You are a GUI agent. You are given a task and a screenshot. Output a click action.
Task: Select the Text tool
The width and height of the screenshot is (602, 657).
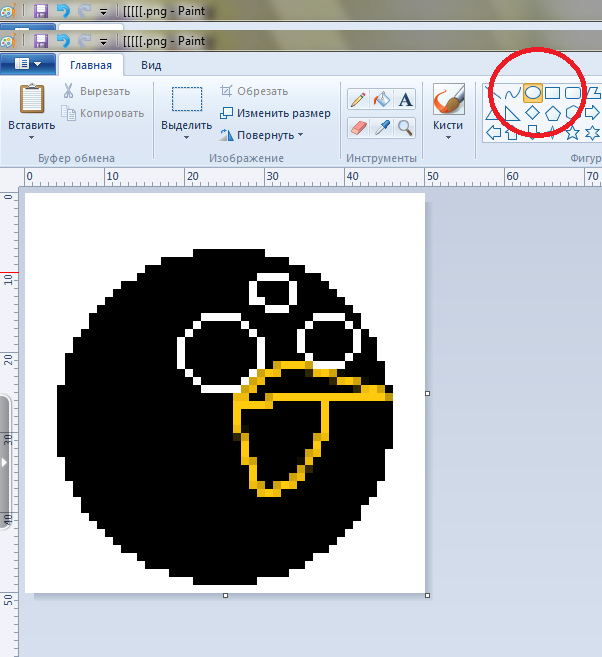[405, 100]
